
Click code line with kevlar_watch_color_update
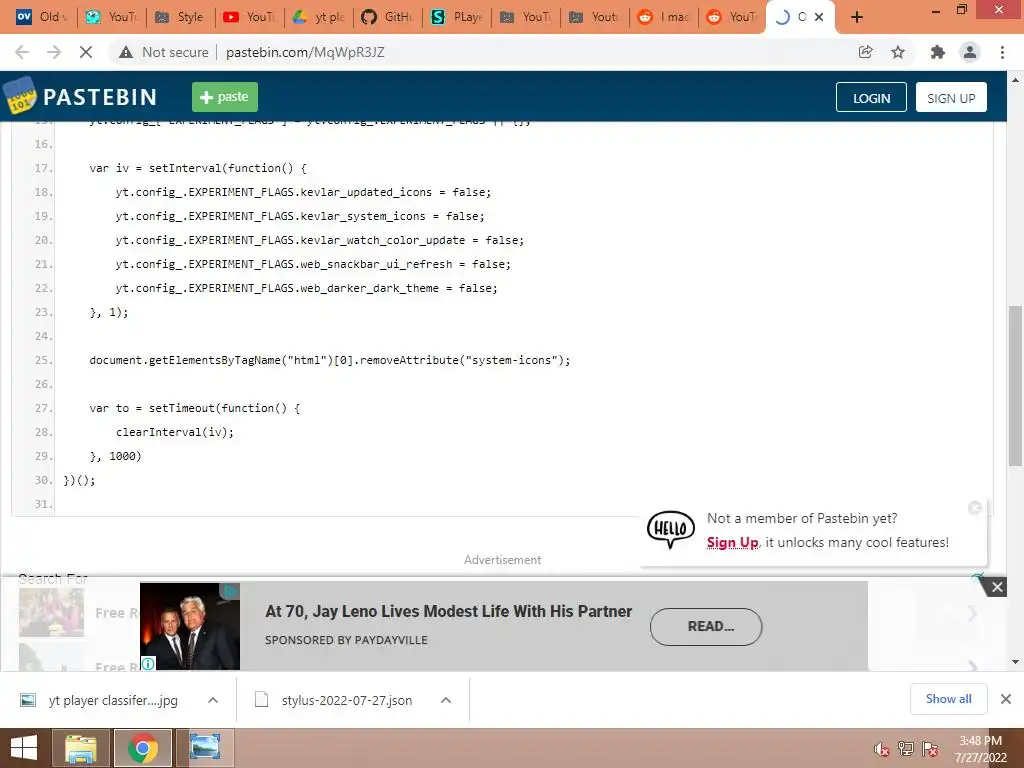[x=319, y=240]
